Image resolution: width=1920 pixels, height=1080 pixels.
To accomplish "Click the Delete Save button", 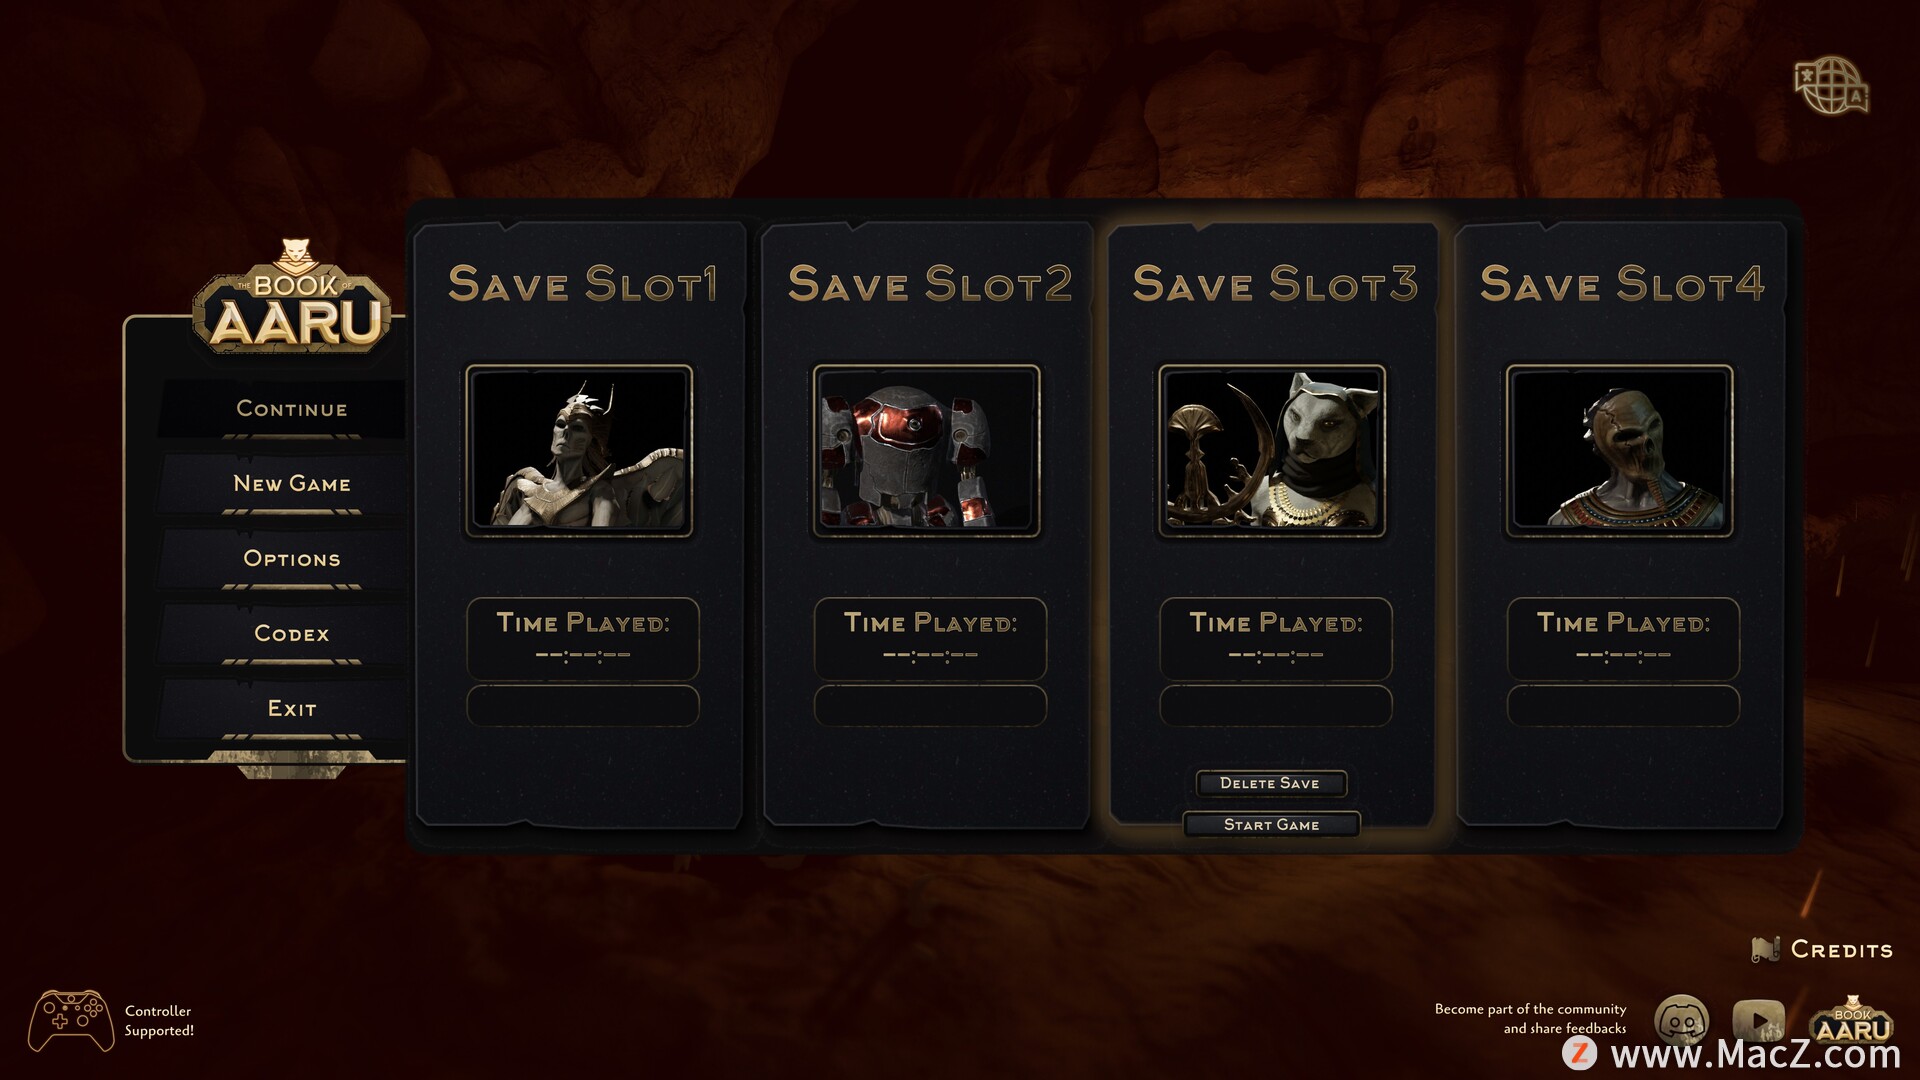I will coord(1271,783).
